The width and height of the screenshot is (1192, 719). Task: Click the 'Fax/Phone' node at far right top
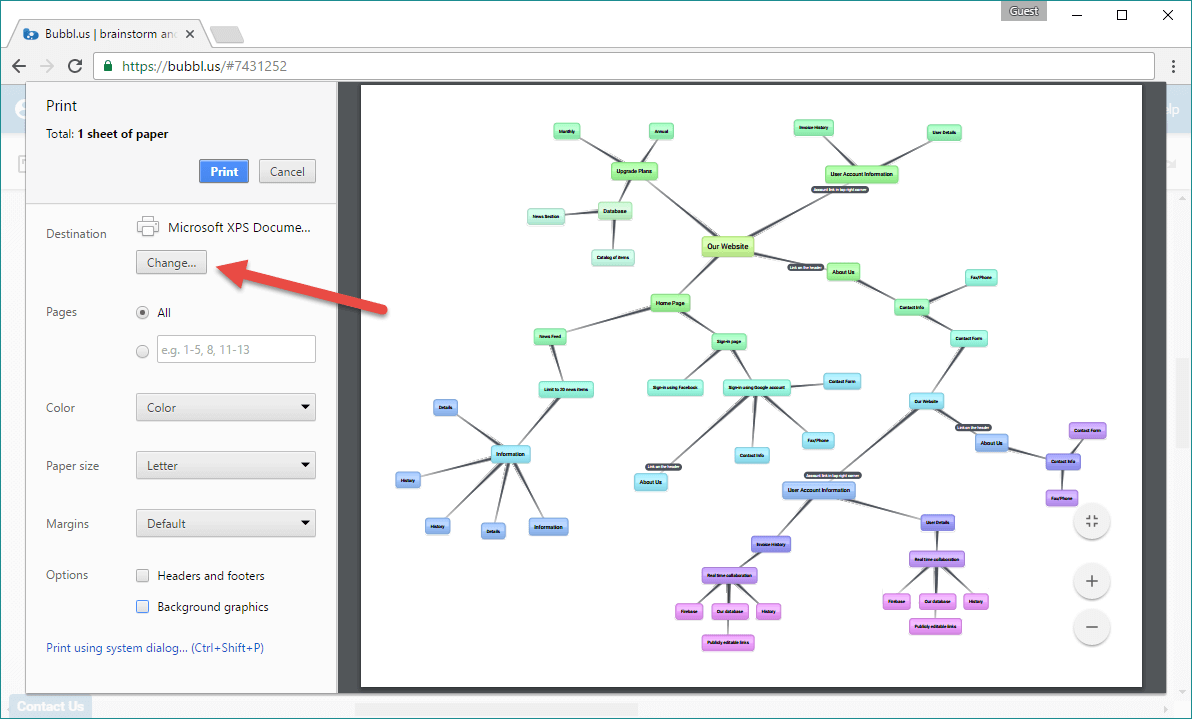[x=981, y=277]
